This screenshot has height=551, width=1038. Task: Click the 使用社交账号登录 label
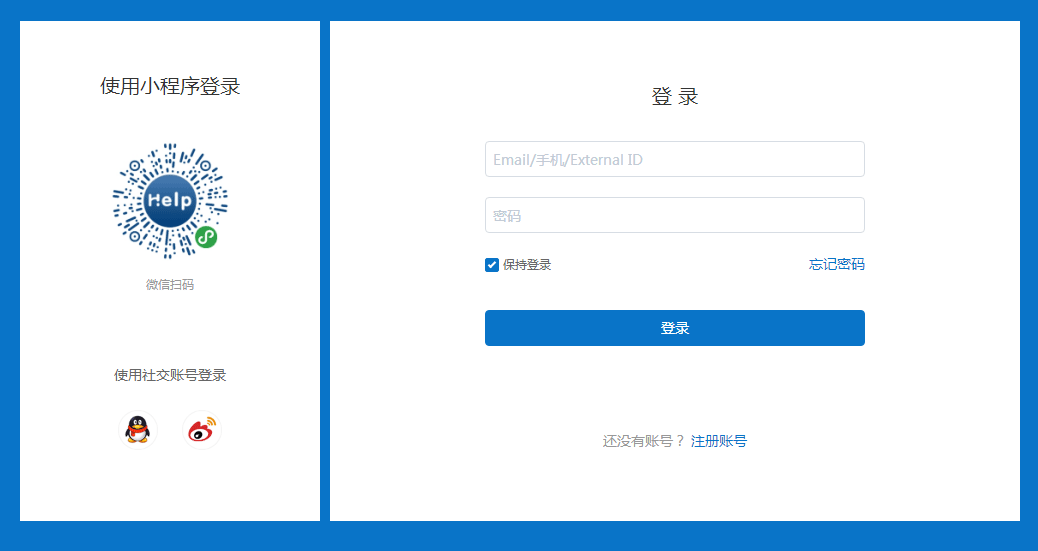tap(170, 376)
